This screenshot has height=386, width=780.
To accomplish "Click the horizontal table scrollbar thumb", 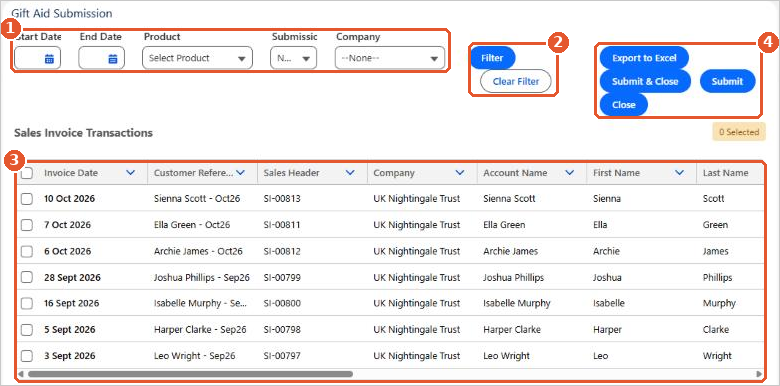I will [x=191, y=374].
